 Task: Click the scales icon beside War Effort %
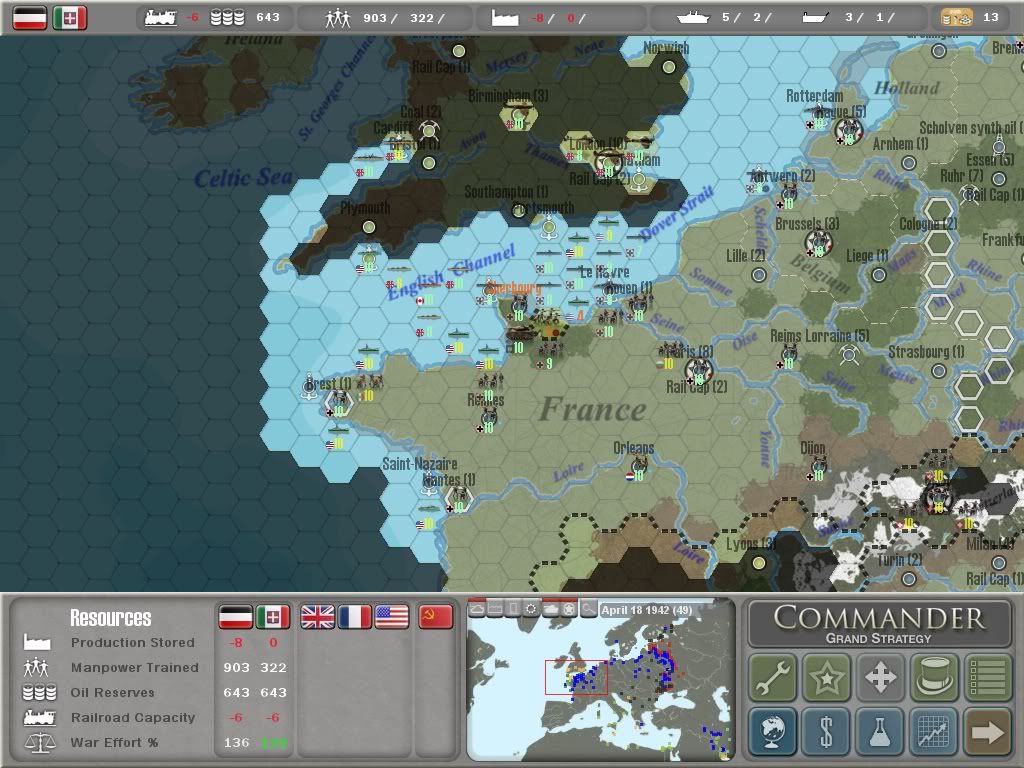click(39, 743)
